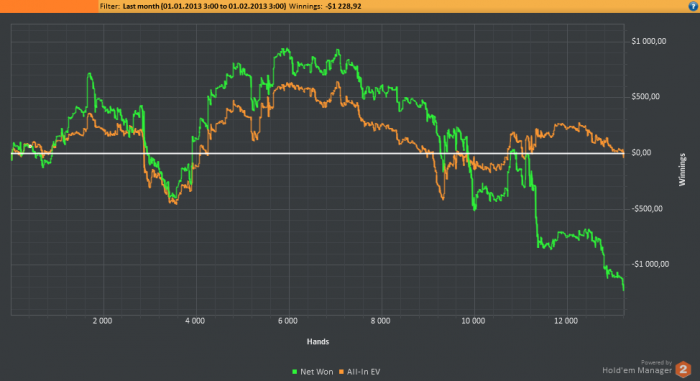The height and width of the screenshot is (381, 700).
Task: Click the -$1 000,00 axis label
Action: tap(650, 264)
